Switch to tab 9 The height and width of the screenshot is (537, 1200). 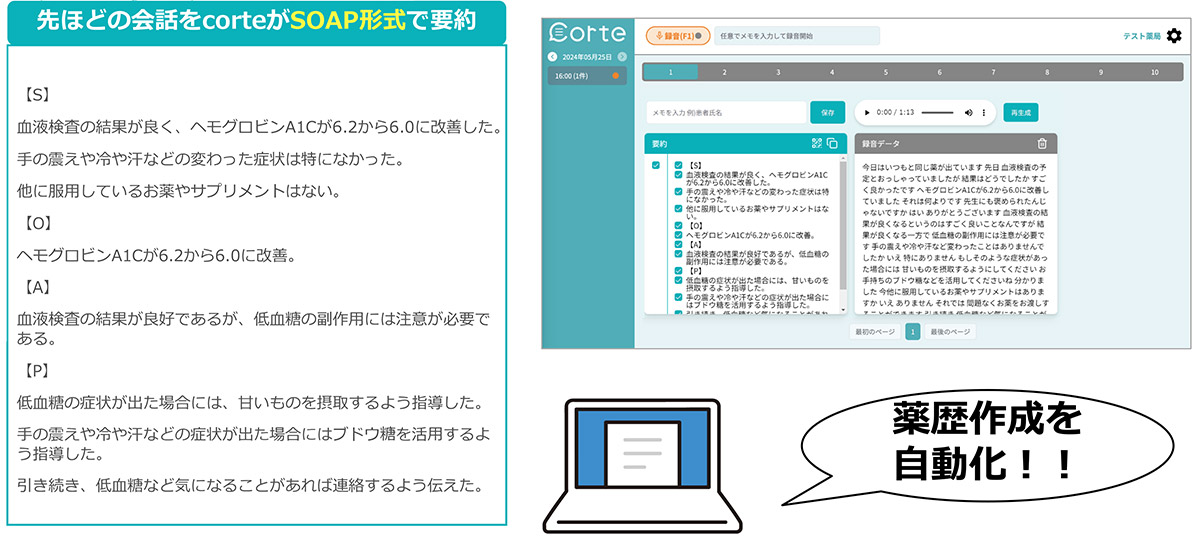tap(1101, 72)
